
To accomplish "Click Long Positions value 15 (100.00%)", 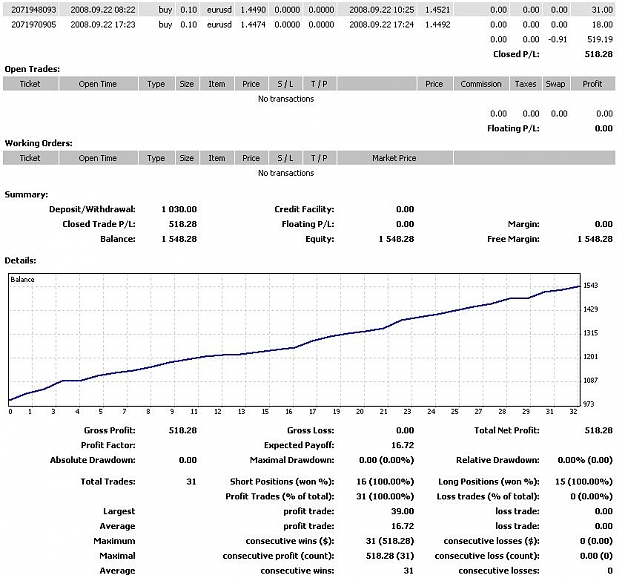I will tap(584, 482).
